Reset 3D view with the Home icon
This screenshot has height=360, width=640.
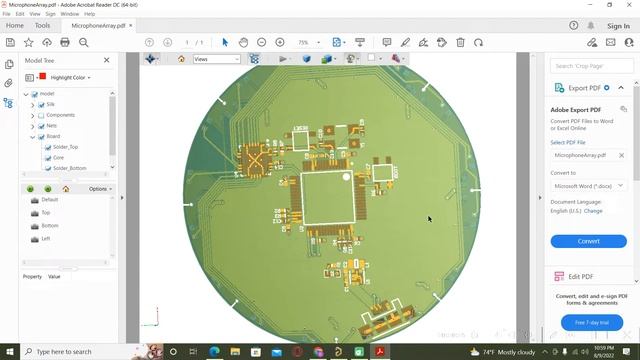click(181, 59)
